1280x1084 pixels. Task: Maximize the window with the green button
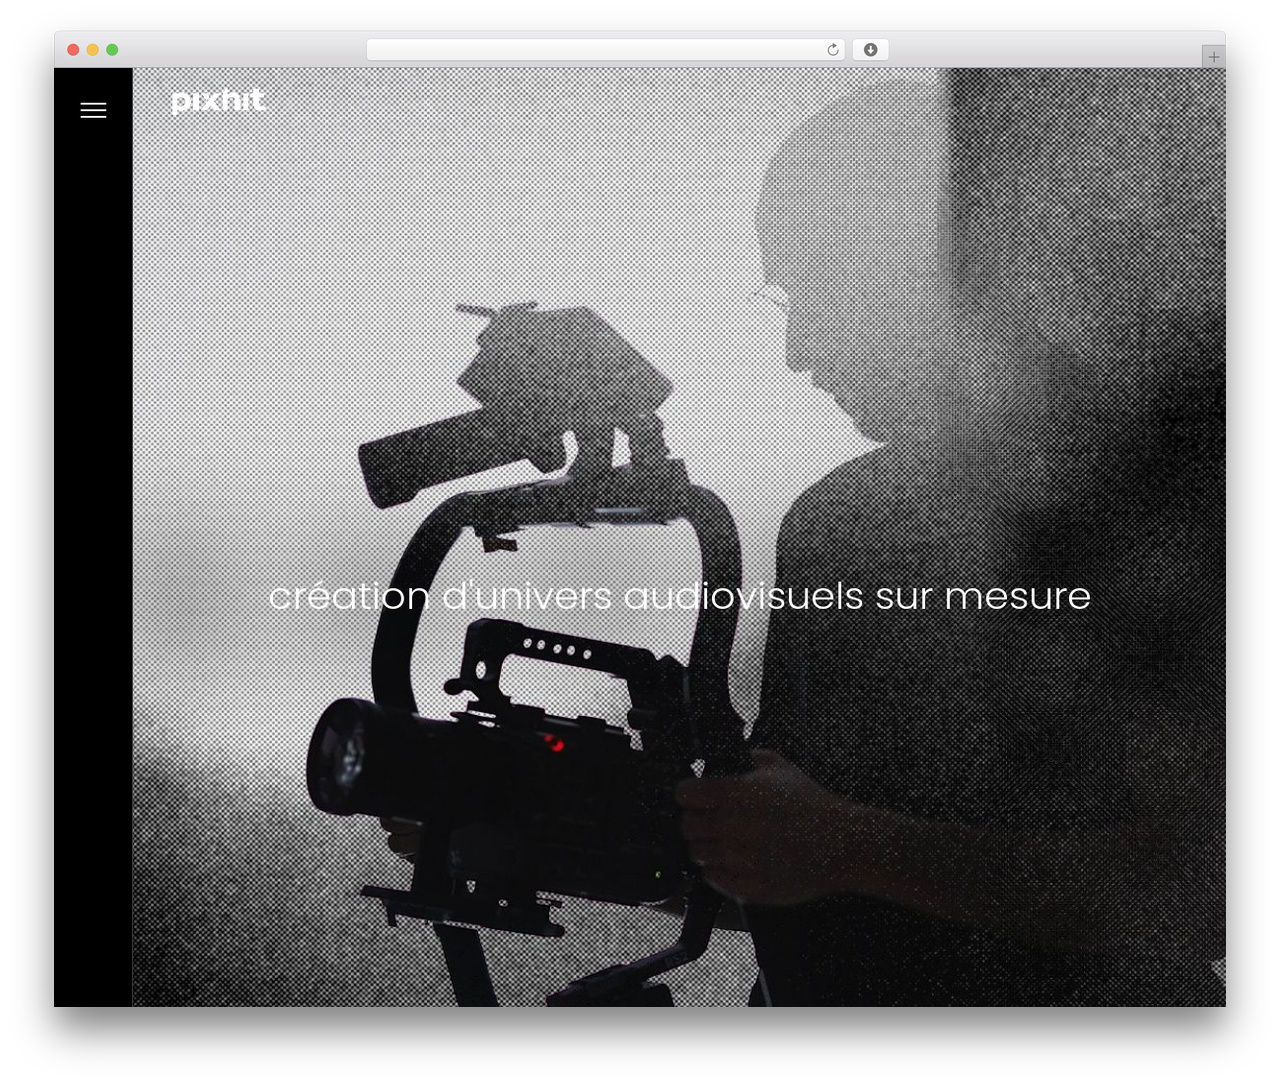(x=112, y=50)
